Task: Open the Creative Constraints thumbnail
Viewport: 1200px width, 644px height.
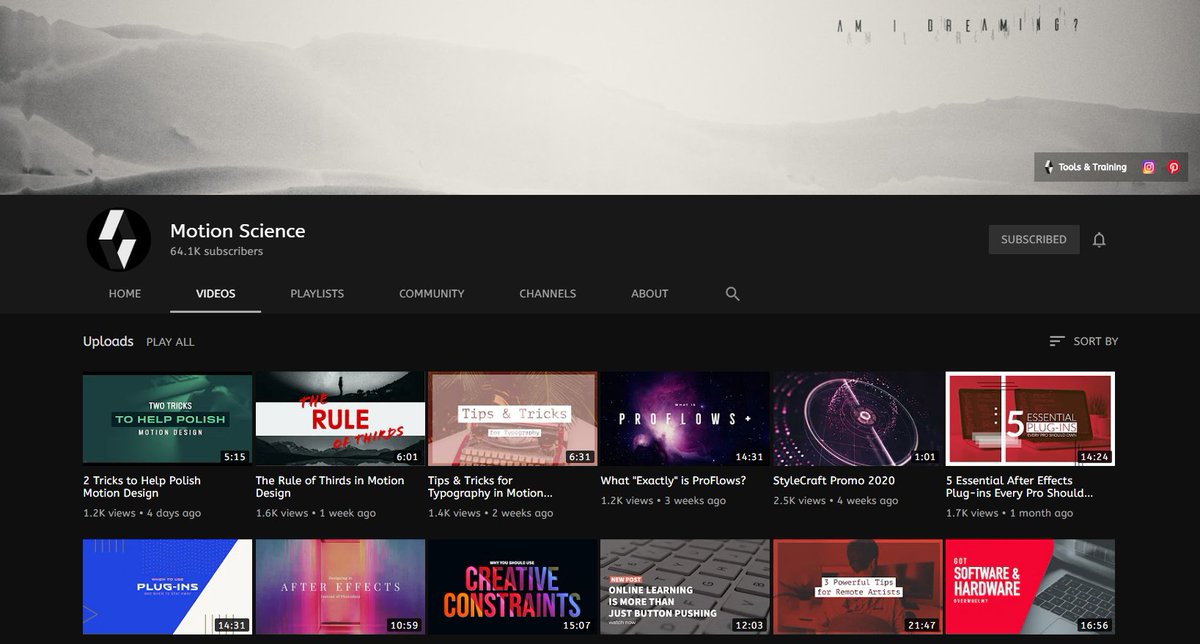Action: coord(513,587)
